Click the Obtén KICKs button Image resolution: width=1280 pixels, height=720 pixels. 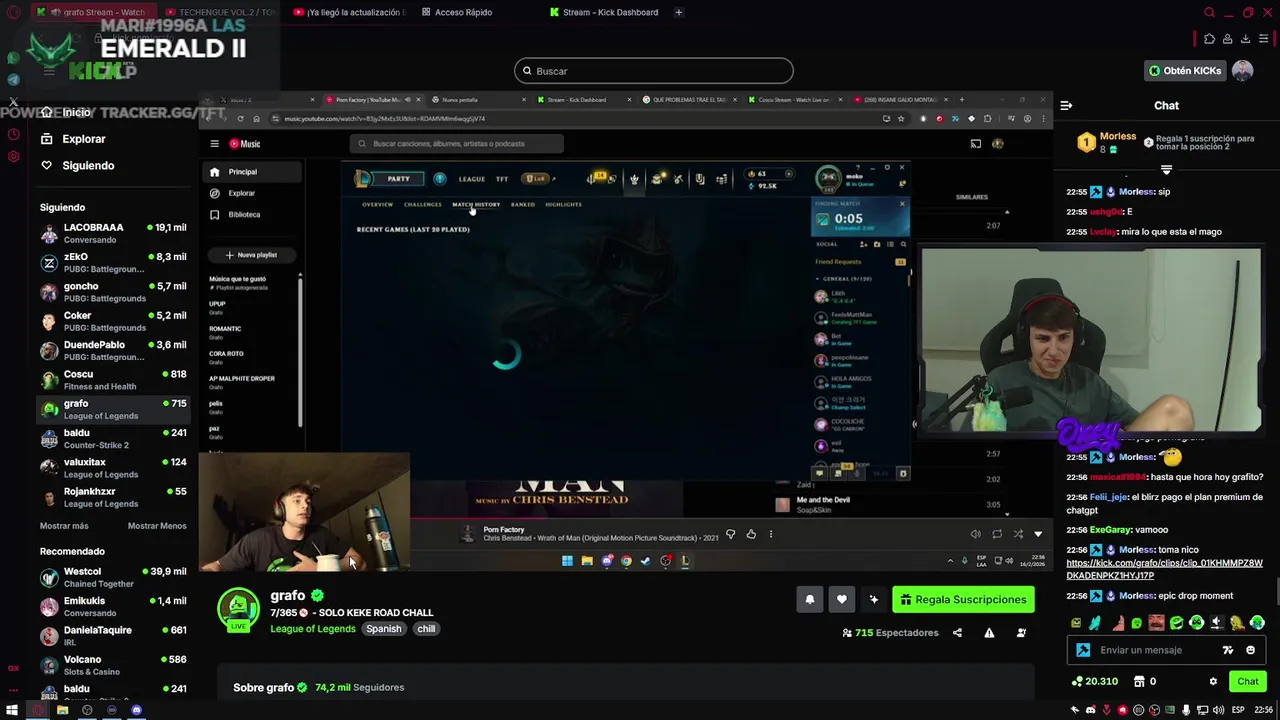(x=1186, y=71)
